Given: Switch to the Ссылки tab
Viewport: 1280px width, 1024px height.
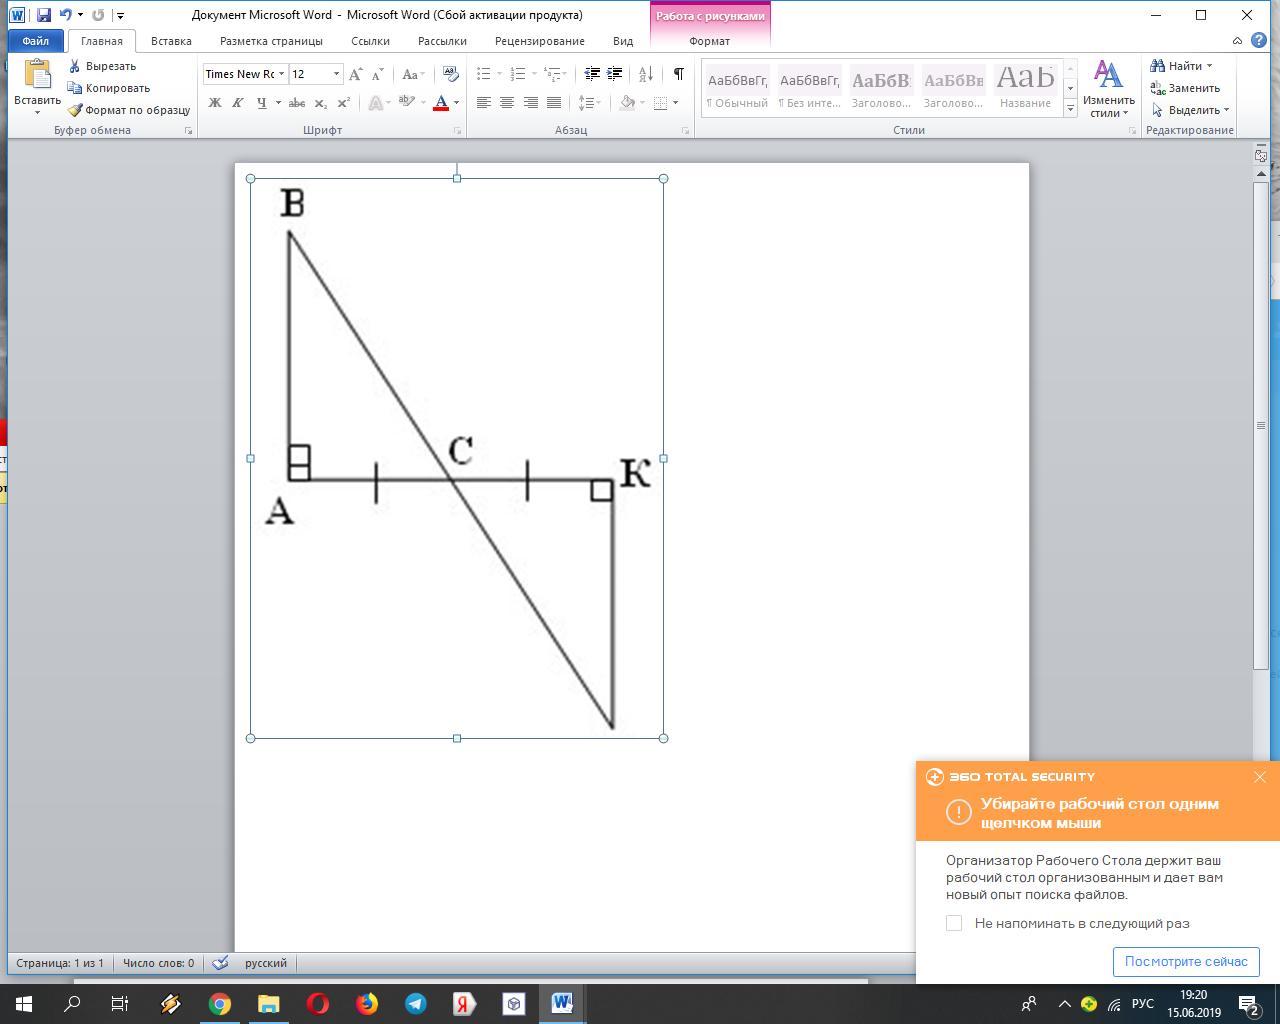Looking at the screenshot, I should click(x=370, y=41).
